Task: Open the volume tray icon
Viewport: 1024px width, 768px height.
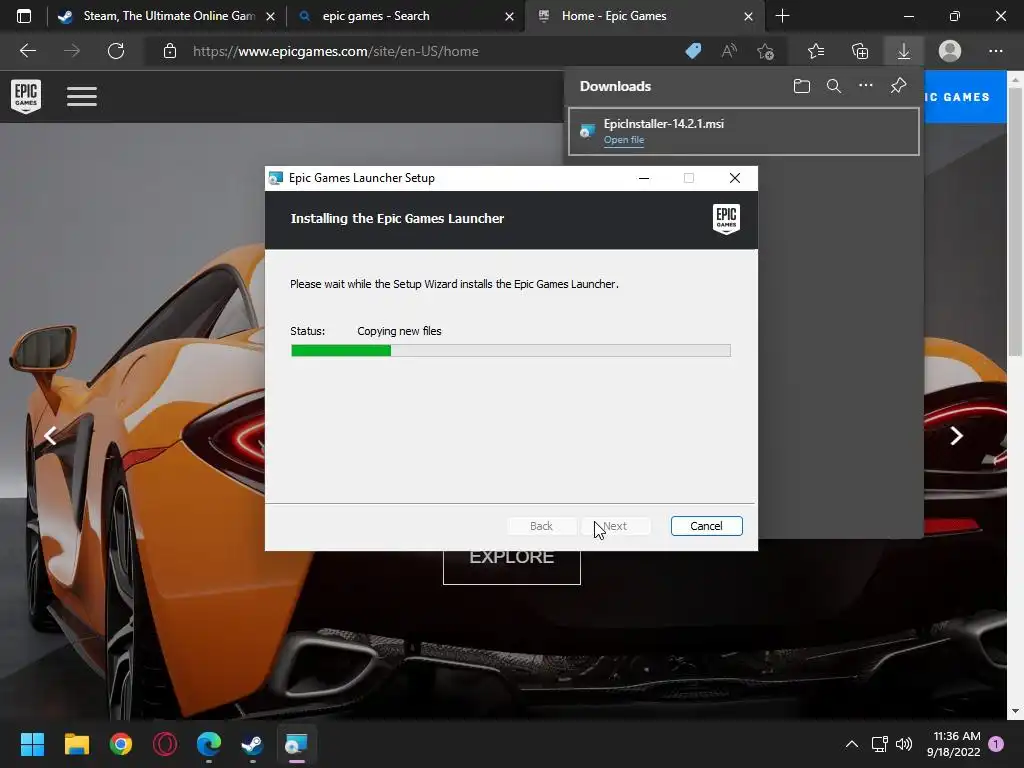Action: click(904, 744)
